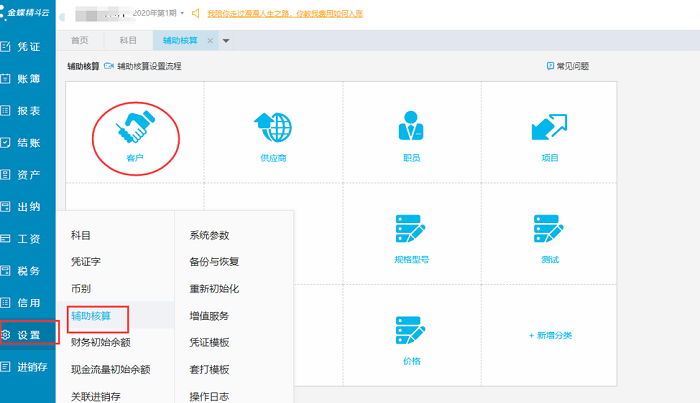Expand the tab list dropdown arrow
The width and height of the screenshot is (700, 403).
(x=226, y=41)
